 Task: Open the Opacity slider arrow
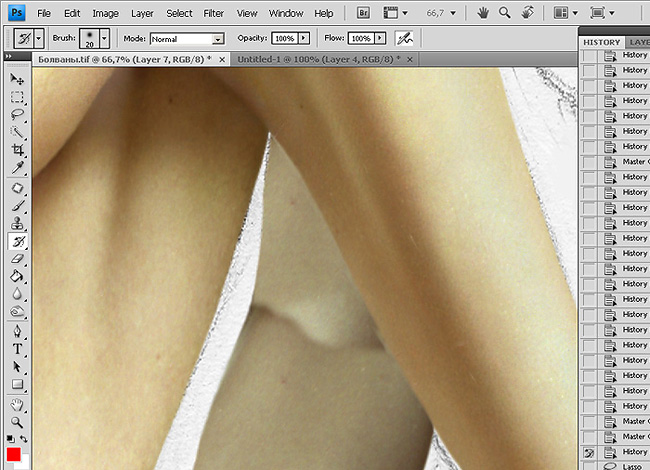click(304, 39)
